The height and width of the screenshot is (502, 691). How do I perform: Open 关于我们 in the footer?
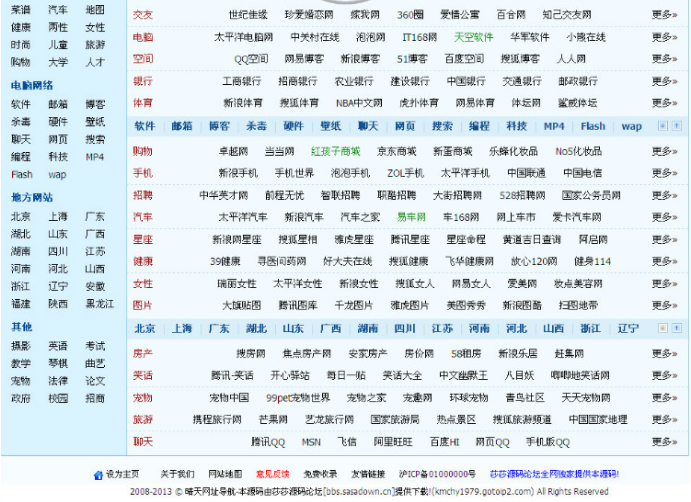(177, 474)
